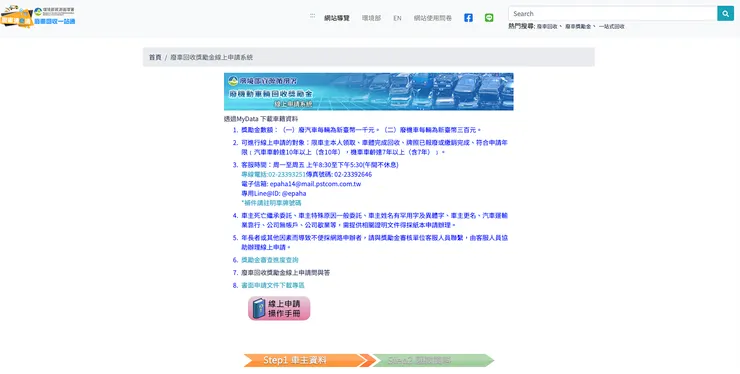
Task: Focus the Search input field
Action: coord(613,14)
